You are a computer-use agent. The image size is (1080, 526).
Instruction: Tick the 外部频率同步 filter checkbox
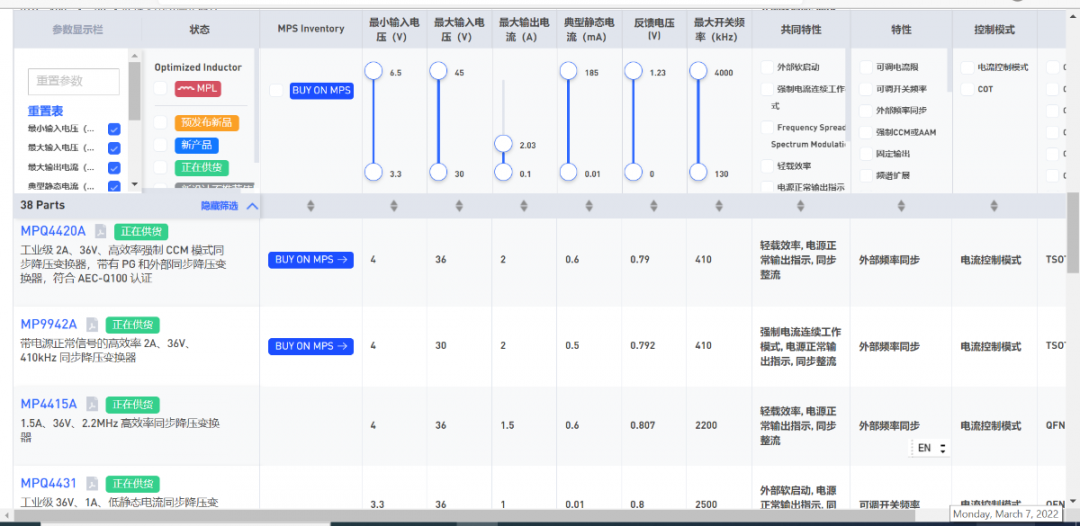click(x=866, y=110)
